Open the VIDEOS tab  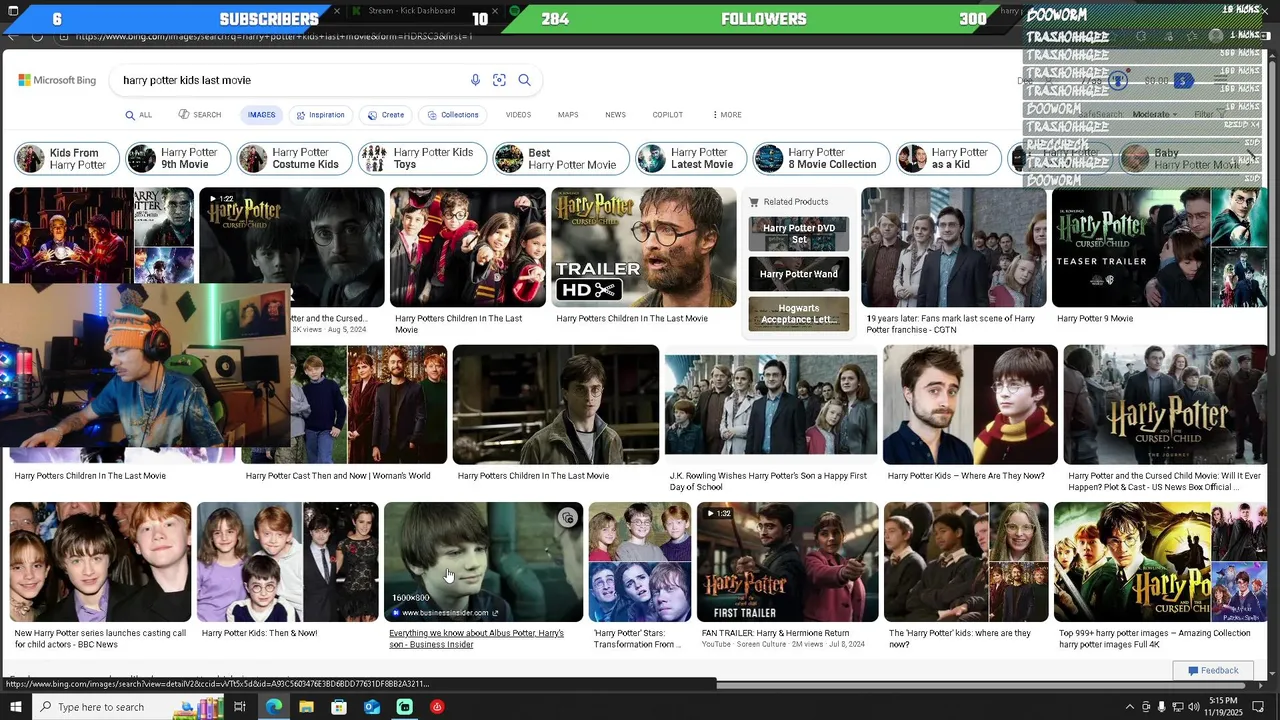point(518,115)
